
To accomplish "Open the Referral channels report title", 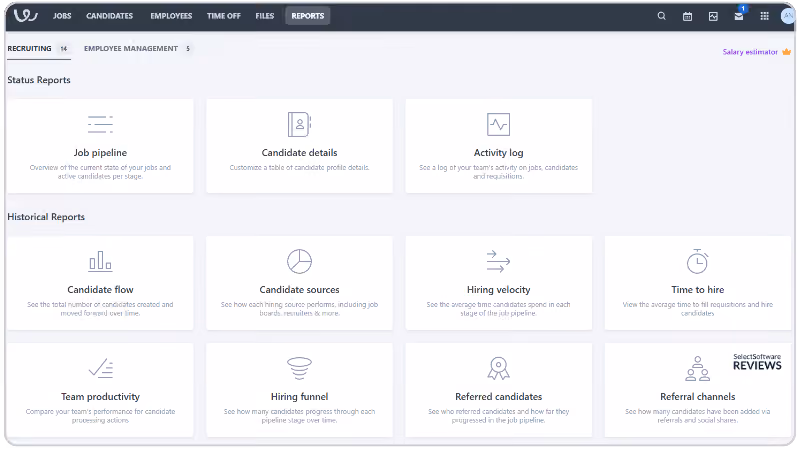I will [697, 396].
